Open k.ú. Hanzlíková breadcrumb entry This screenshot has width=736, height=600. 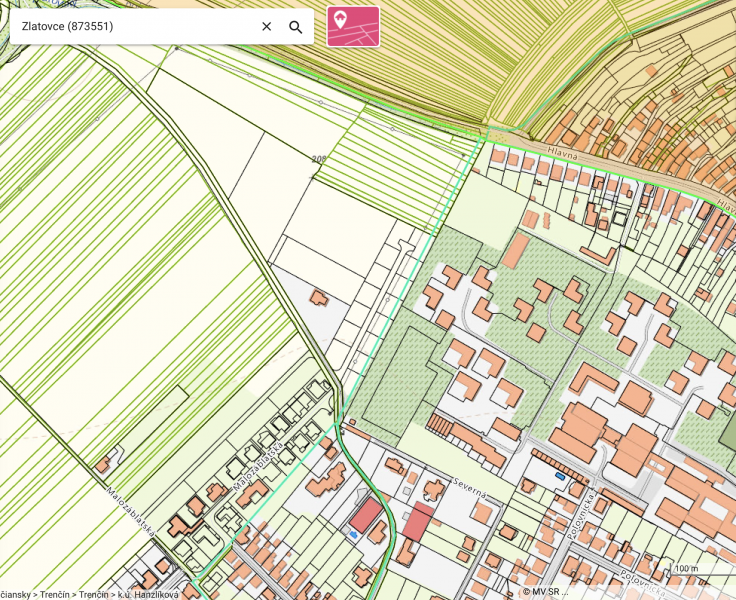pos(148,595)
